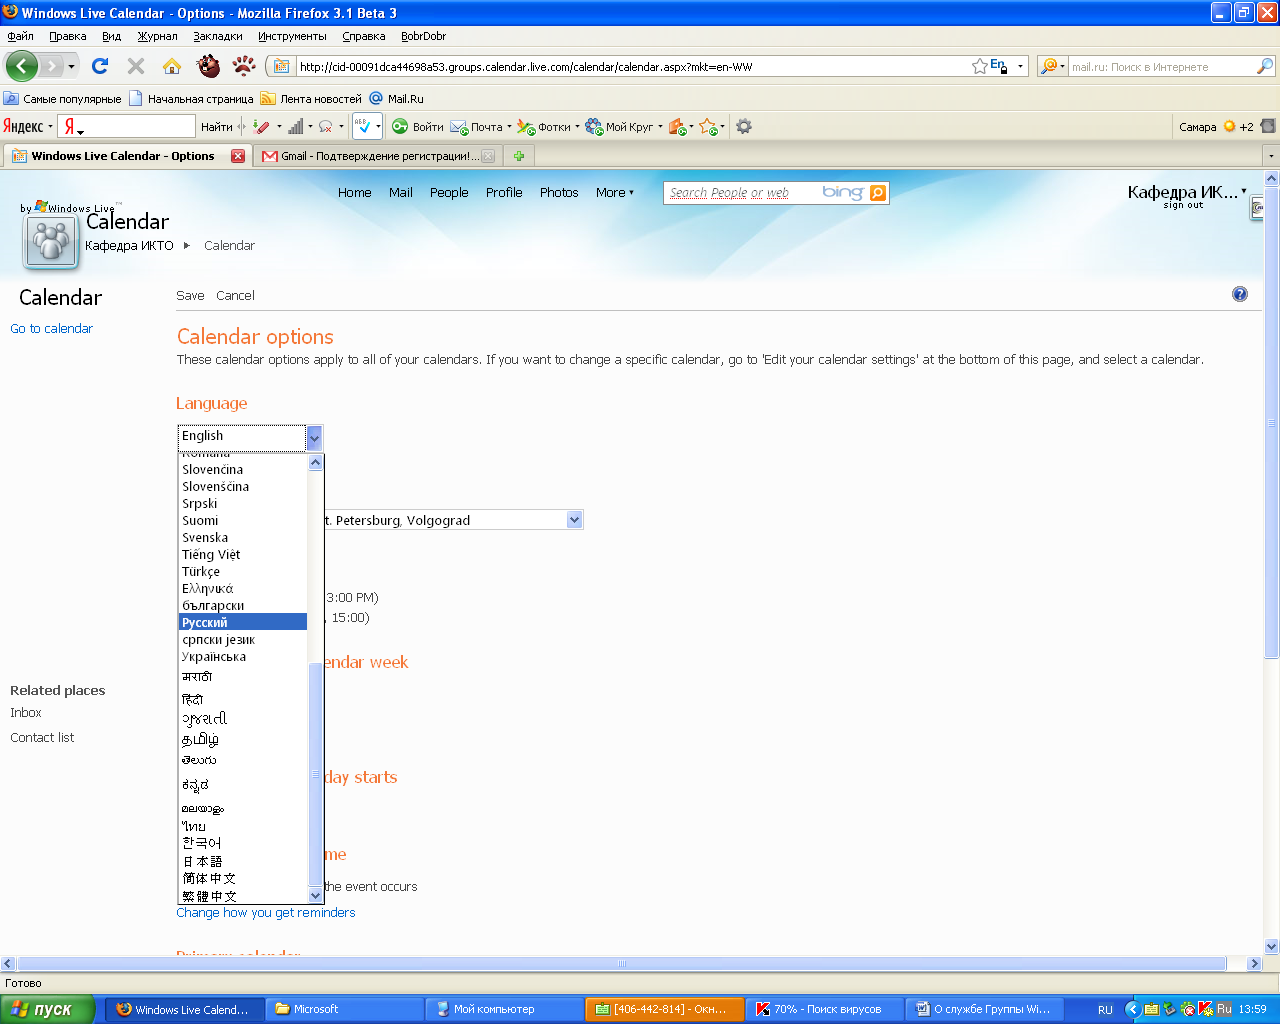Click Save calendar options

190,296
